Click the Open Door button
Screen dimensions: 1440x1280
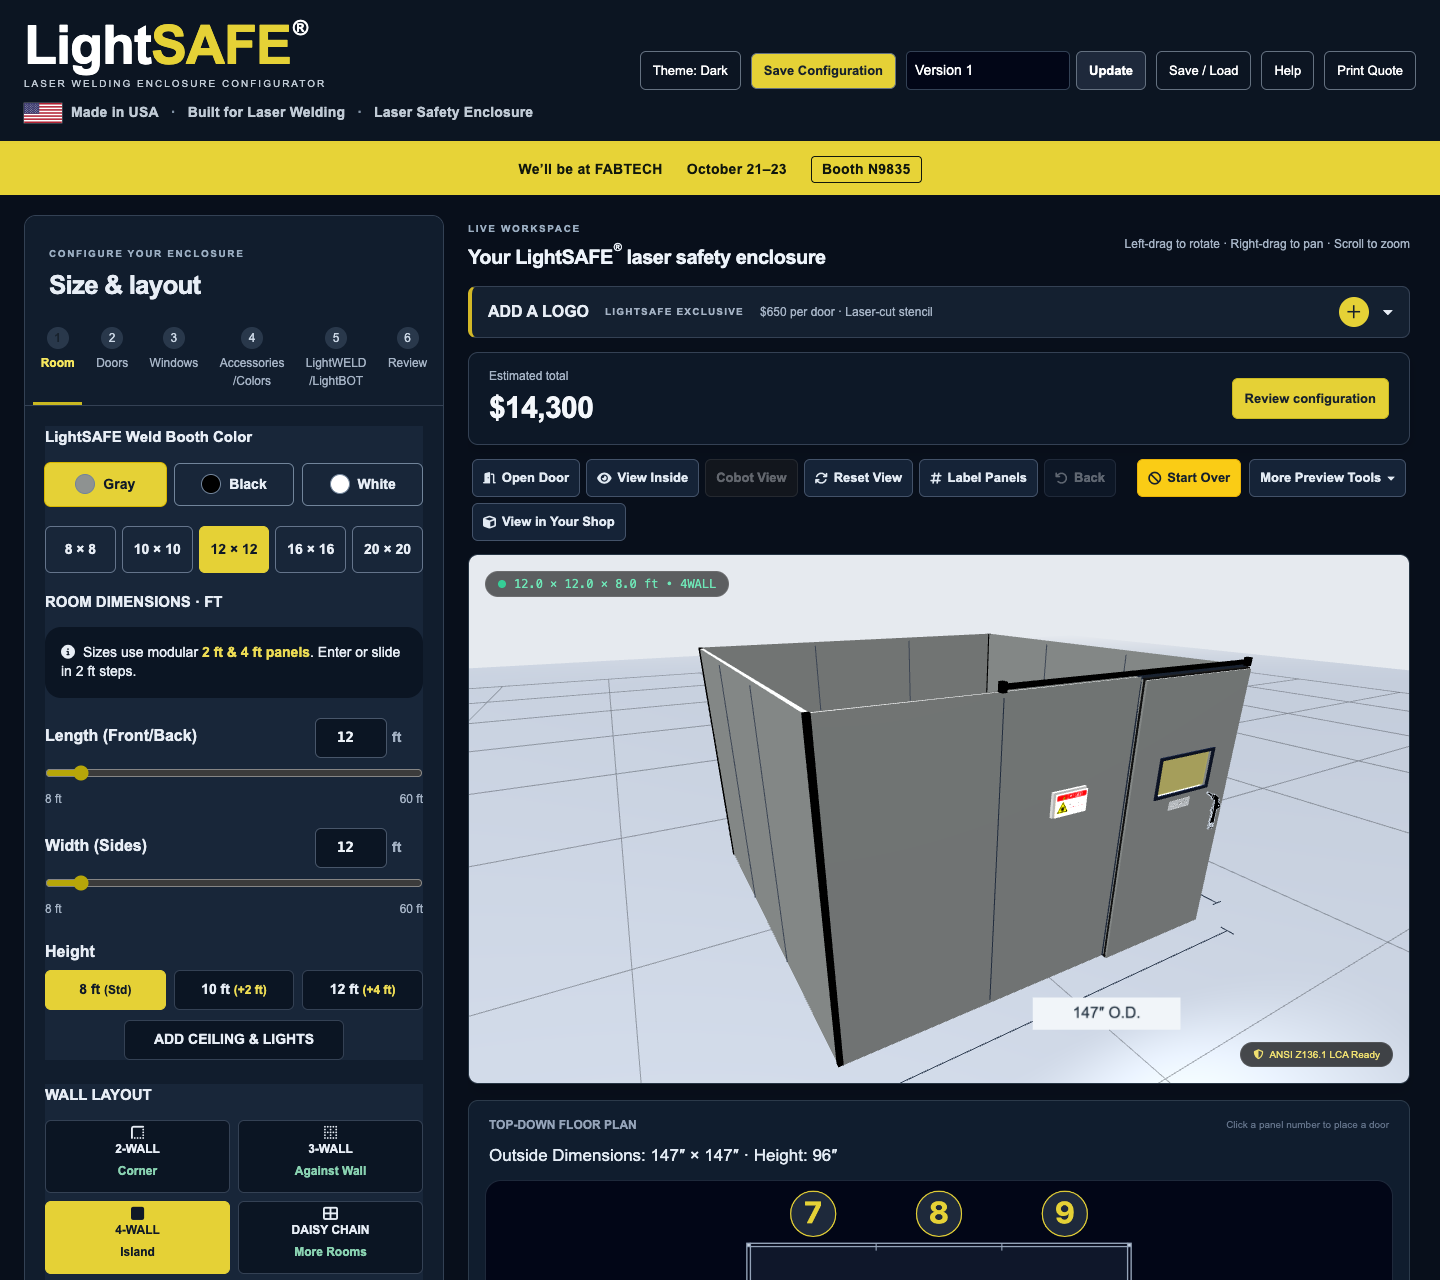[526, 478]
